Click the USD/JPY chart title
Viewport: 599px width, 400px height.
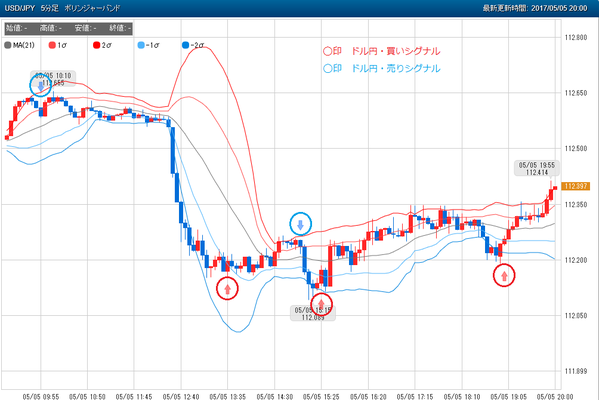click(62, 8)
